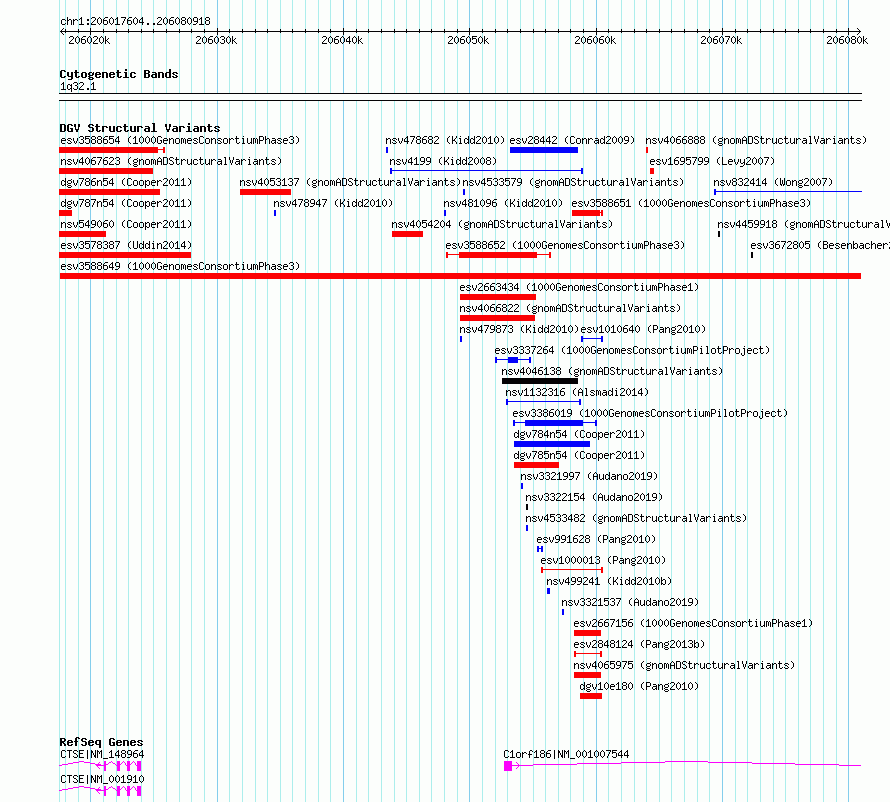Click the blue esv28442 Conrad2009 bar

click(x=544, y=150)
